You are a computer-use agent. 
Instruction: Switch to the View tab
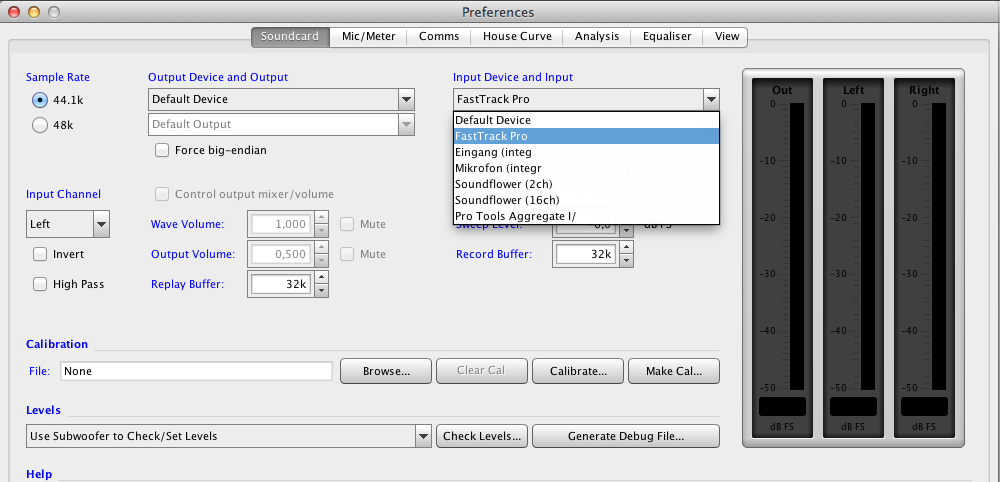(x=726, y=36)
